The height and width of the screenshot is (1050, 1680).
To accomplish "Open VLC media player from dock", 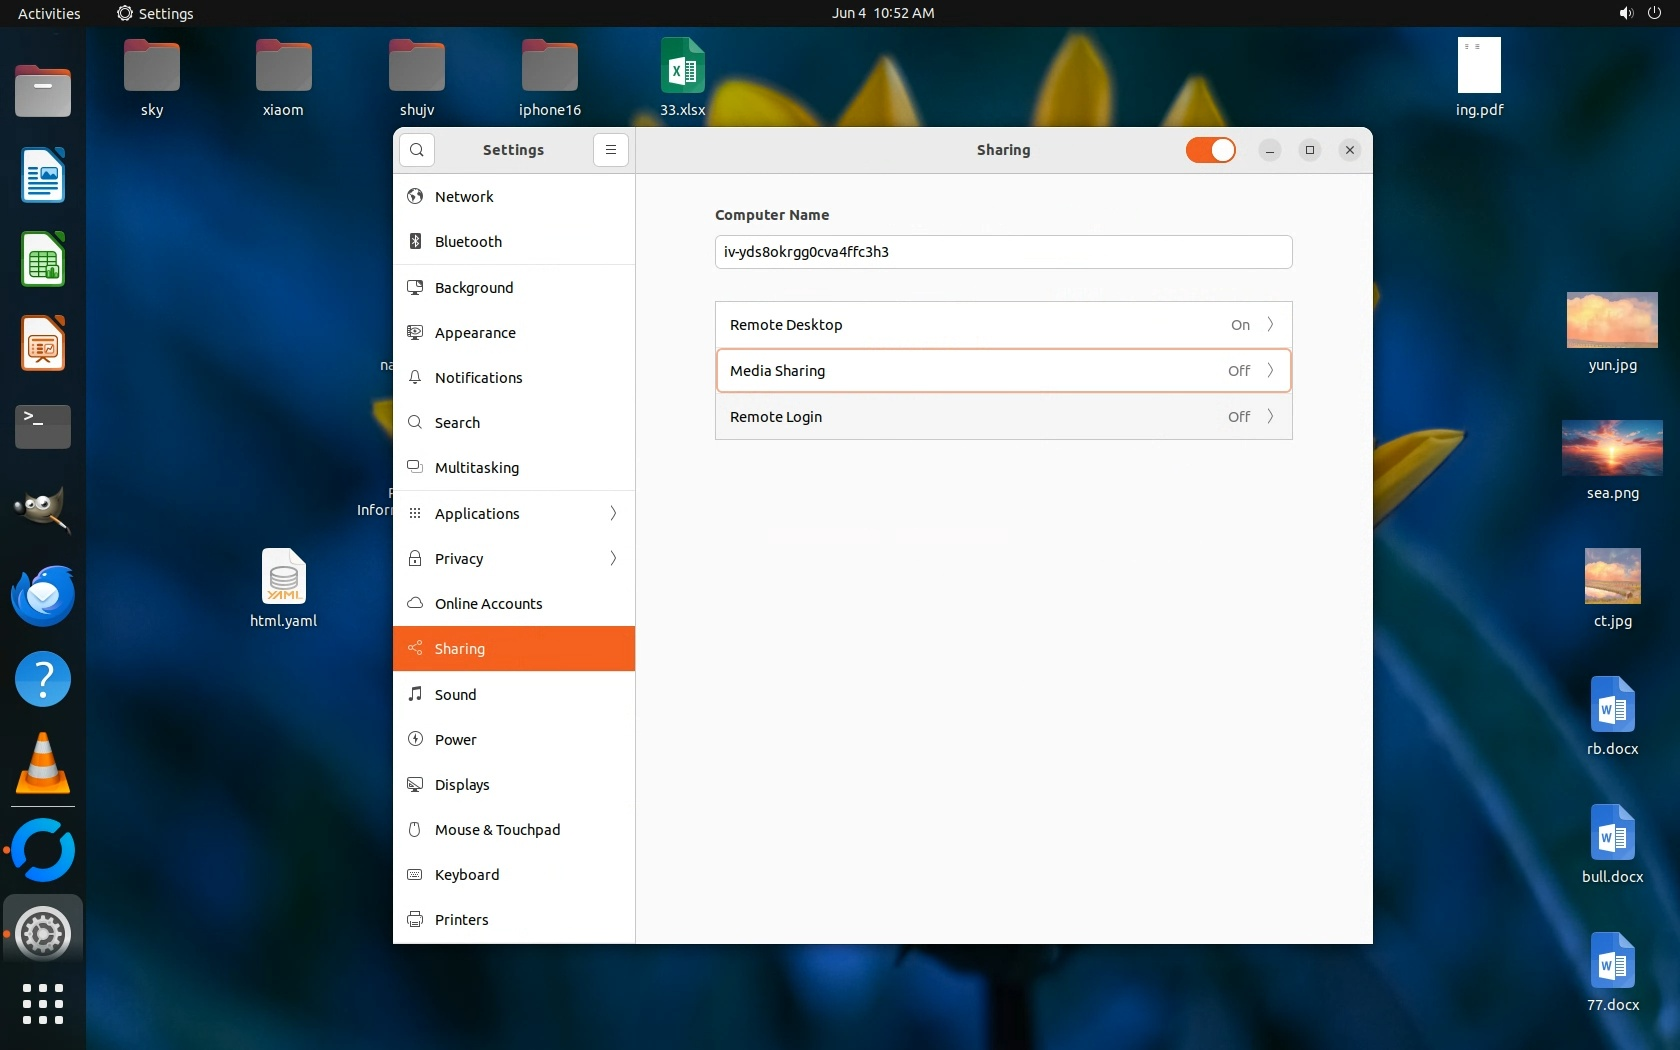I will point(43,765).
